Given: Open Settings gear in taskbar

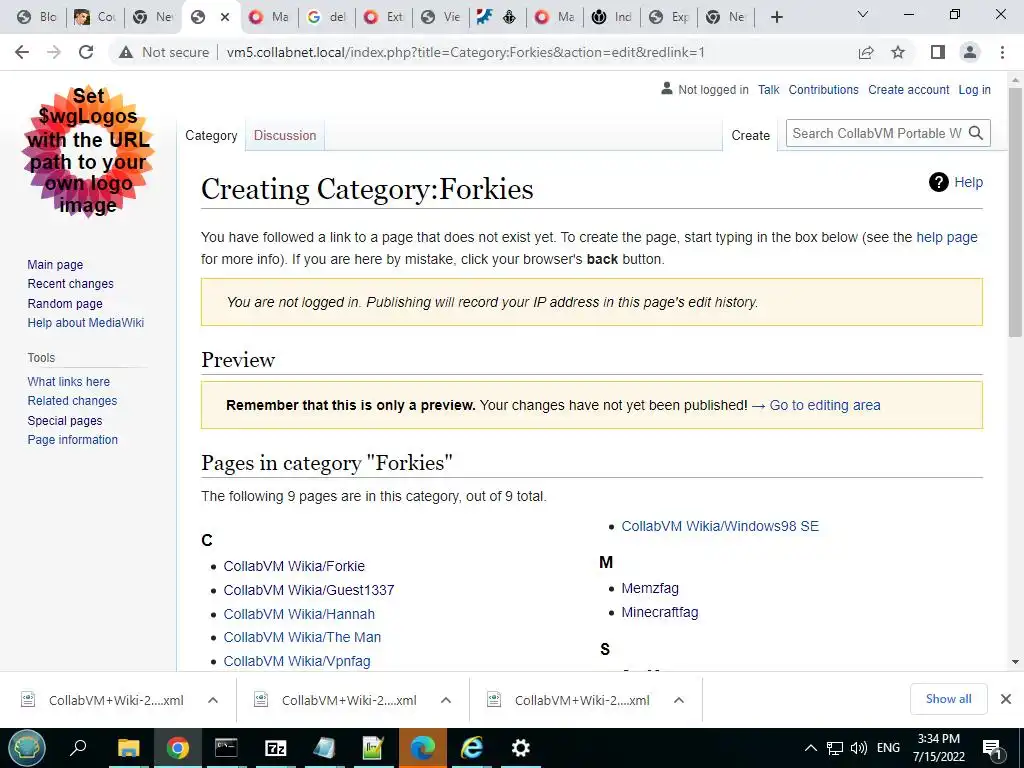Looking at the screenshot, I should tap(520, 748).
